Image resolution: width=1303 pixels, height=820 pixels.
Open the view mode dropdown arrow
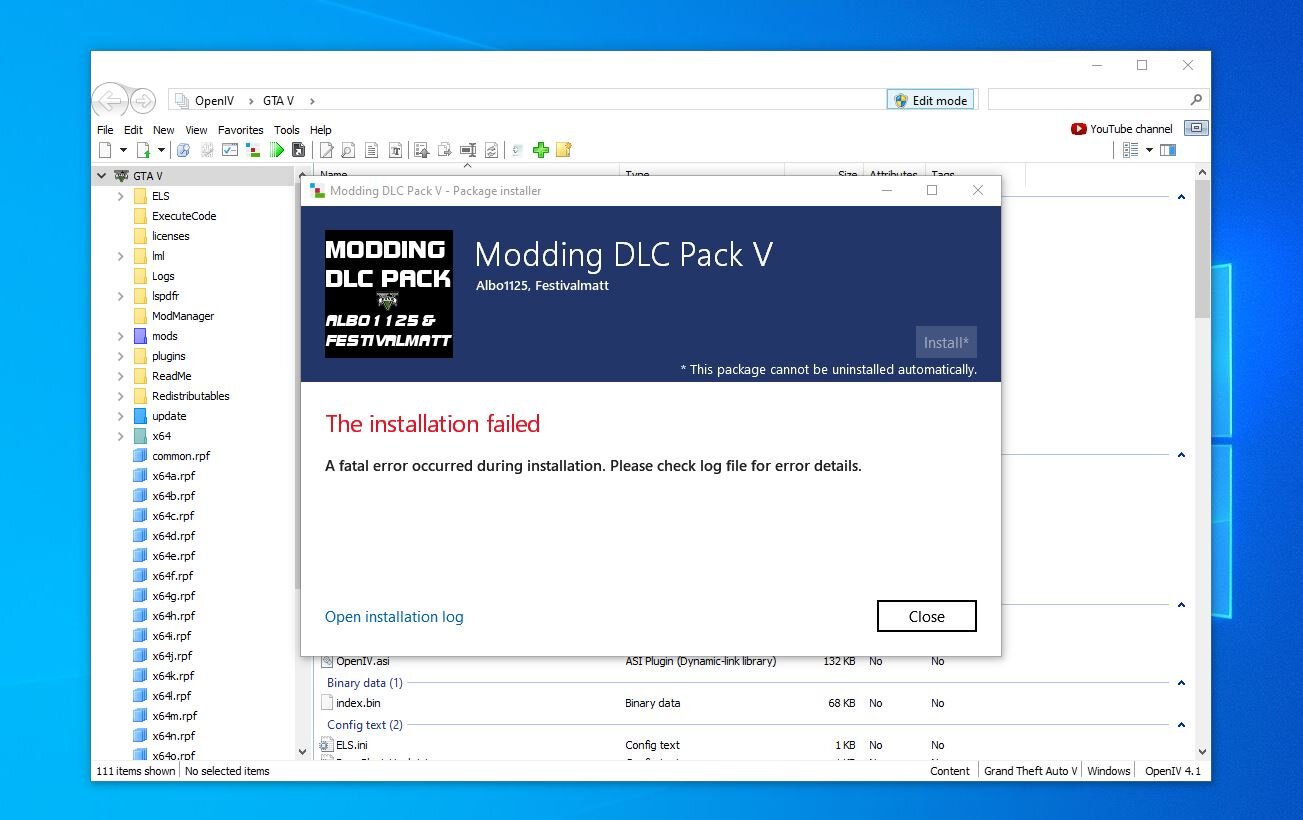coord(1149,150)
